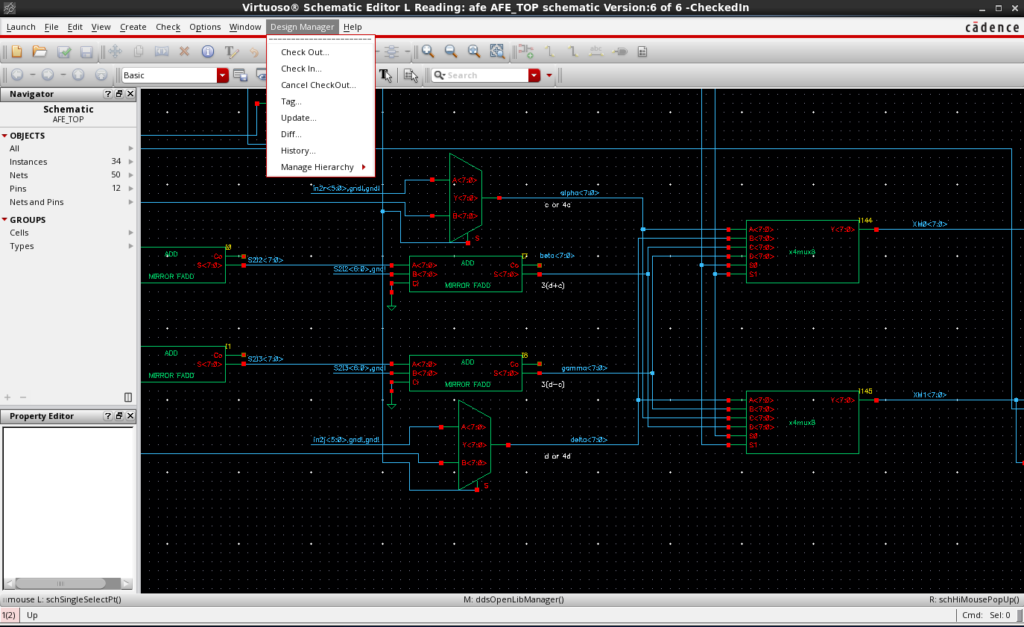The height and width of the screenshot is (627, 1024).
Task: Click the Zoom to Selected icon
Action: (497, 52)
